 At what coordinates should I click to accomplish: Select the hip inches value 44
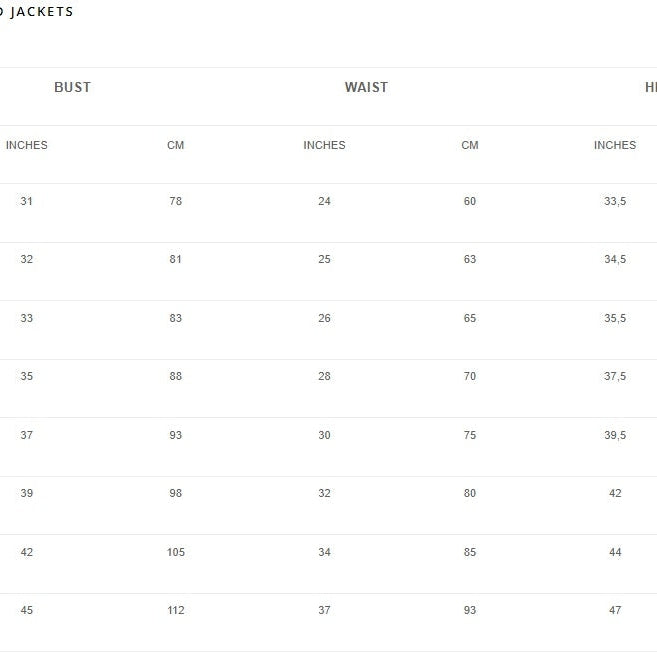(x=615, y=552)
